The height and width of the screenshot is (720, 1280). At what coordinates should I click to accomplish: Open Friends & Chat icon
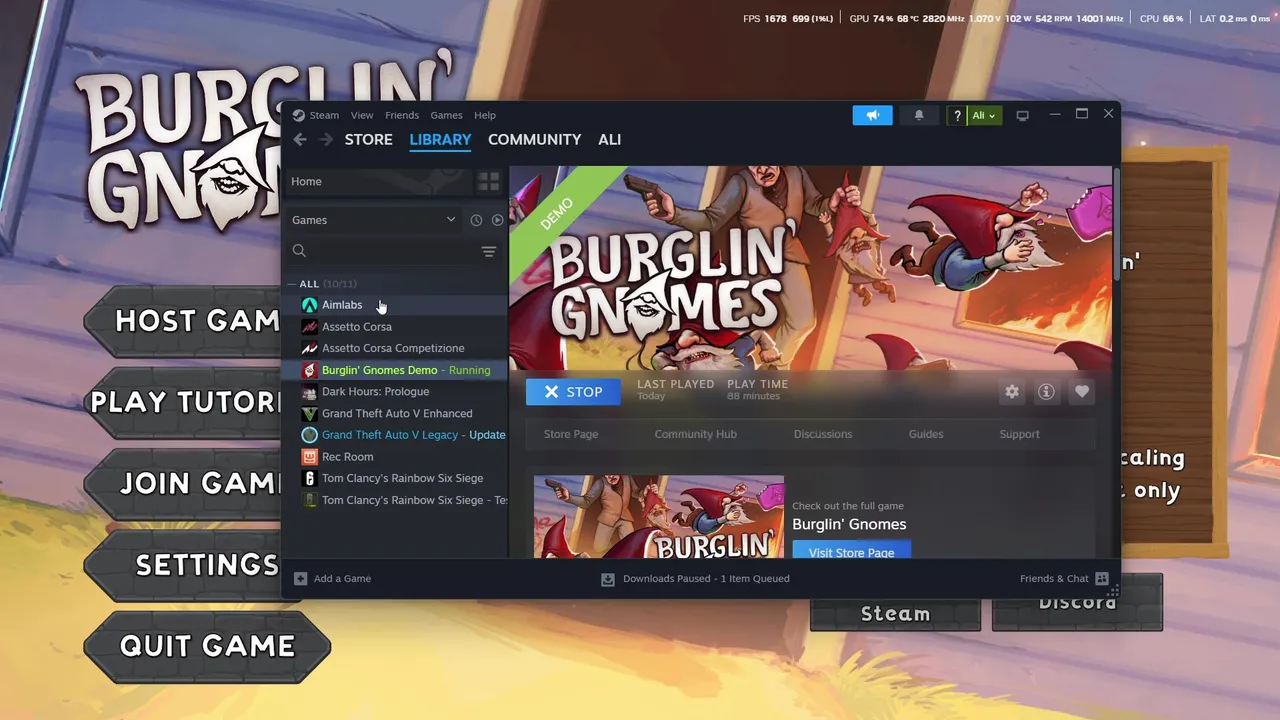[x=1102, y=578]
